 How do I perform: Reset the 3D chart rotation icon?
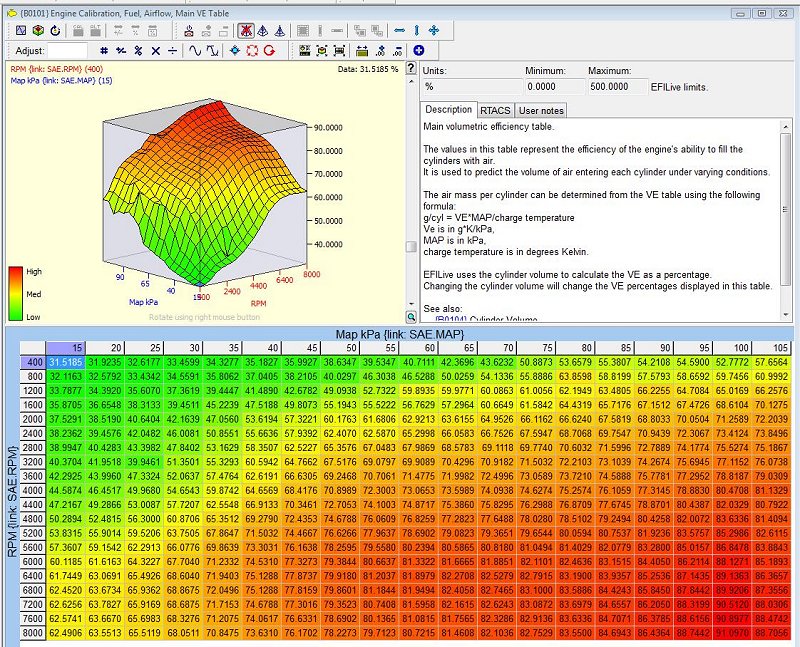coord(55,31)
